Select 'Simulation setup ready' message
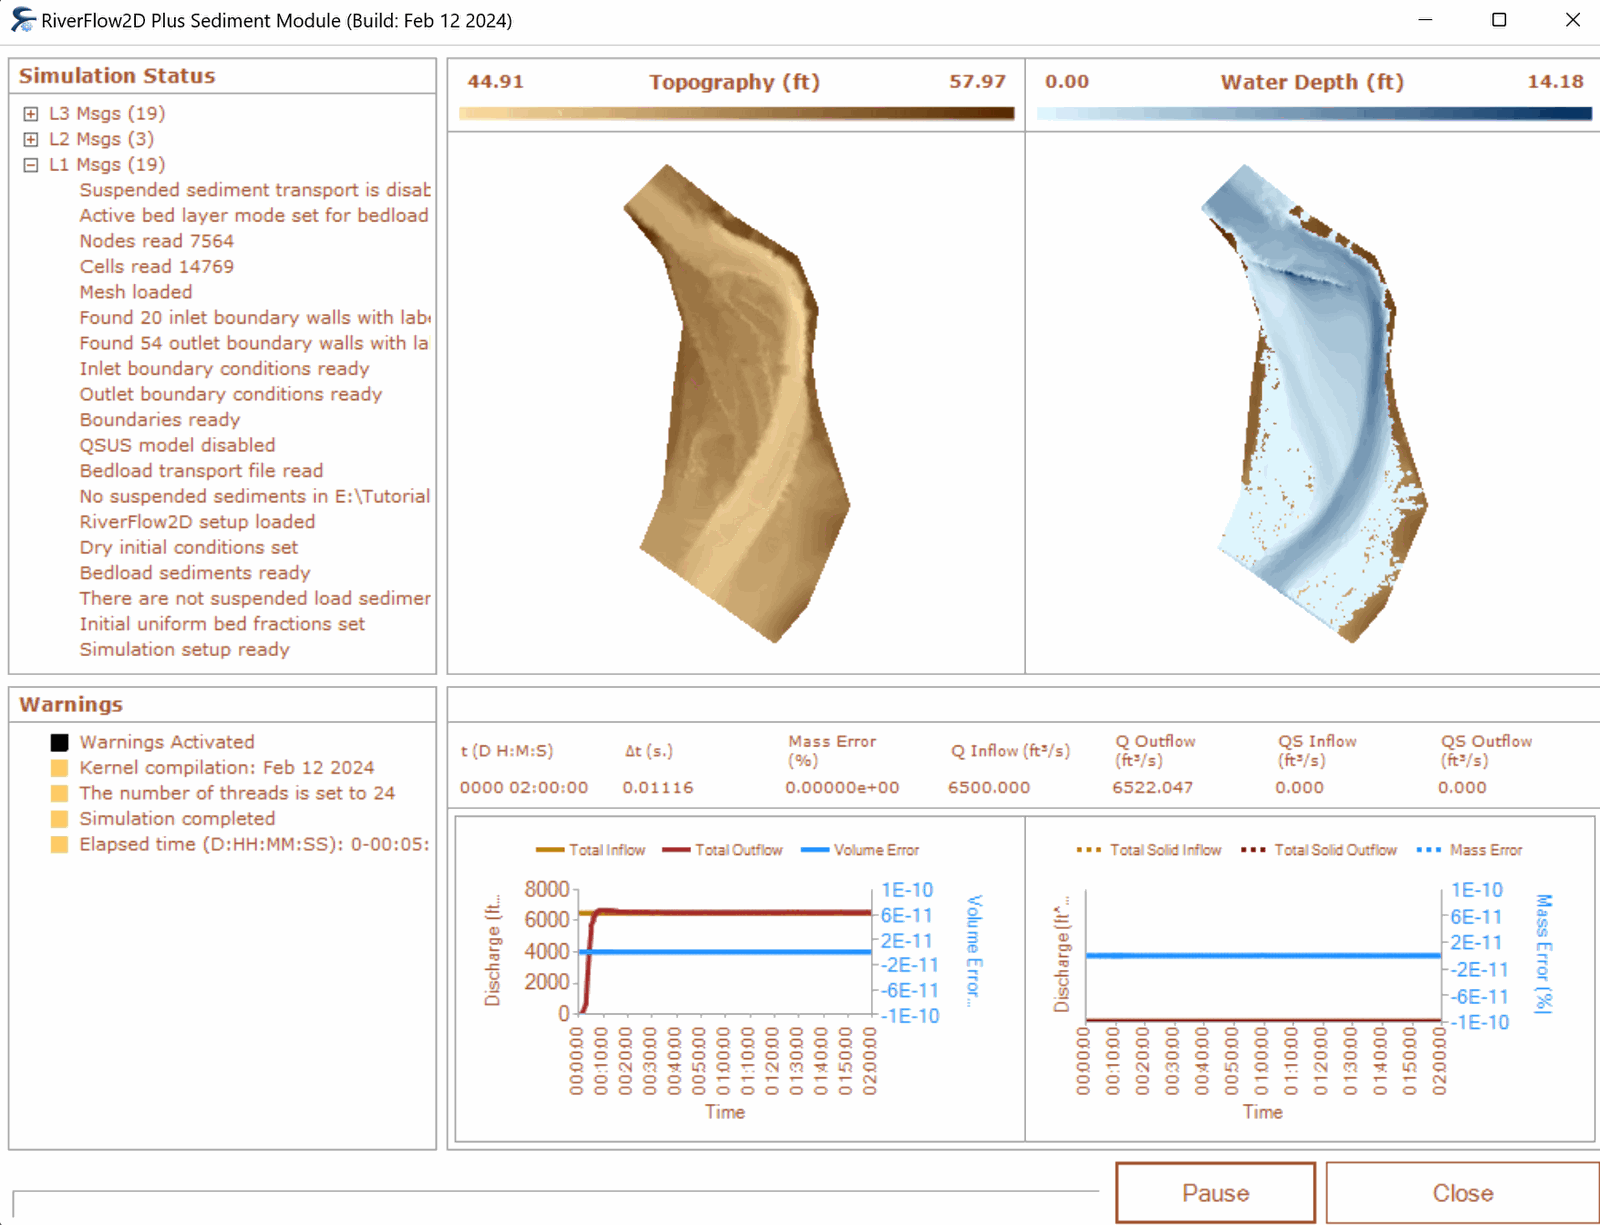Viewport: 1600px width, 1225px height. coord(184,649)
